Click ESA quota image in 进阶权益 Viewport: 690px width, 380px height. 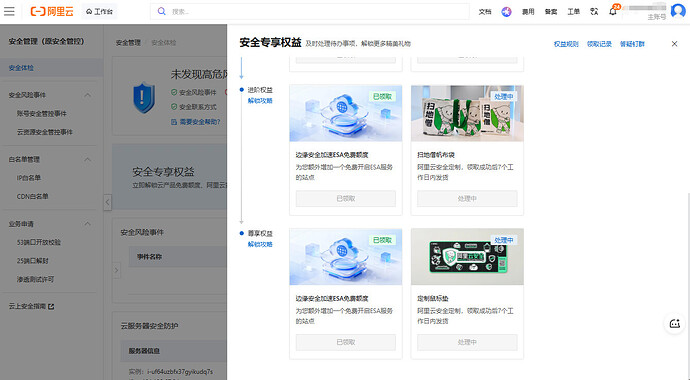coord(345,113)
